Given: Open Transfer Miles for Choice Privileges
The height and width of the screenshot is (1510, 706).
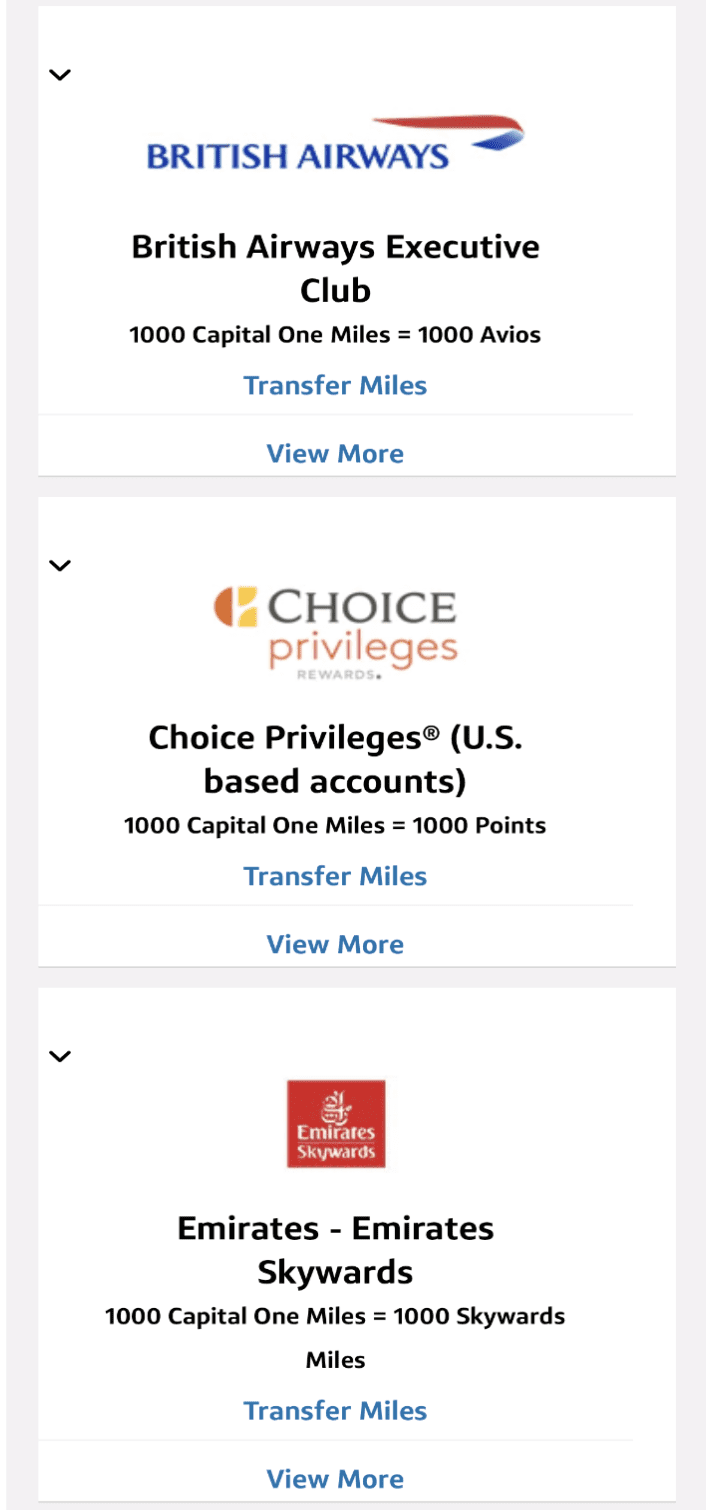Looking at the screenshot, I should 336,875.
